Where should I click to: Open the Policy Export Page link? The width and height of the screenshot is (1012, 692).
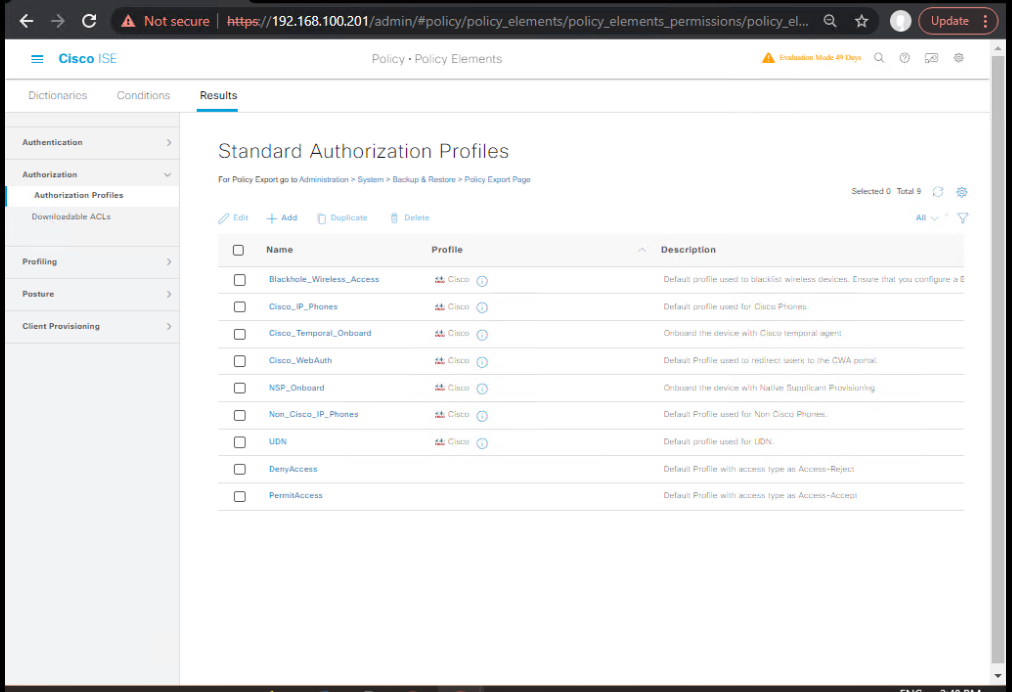(498, 179)
